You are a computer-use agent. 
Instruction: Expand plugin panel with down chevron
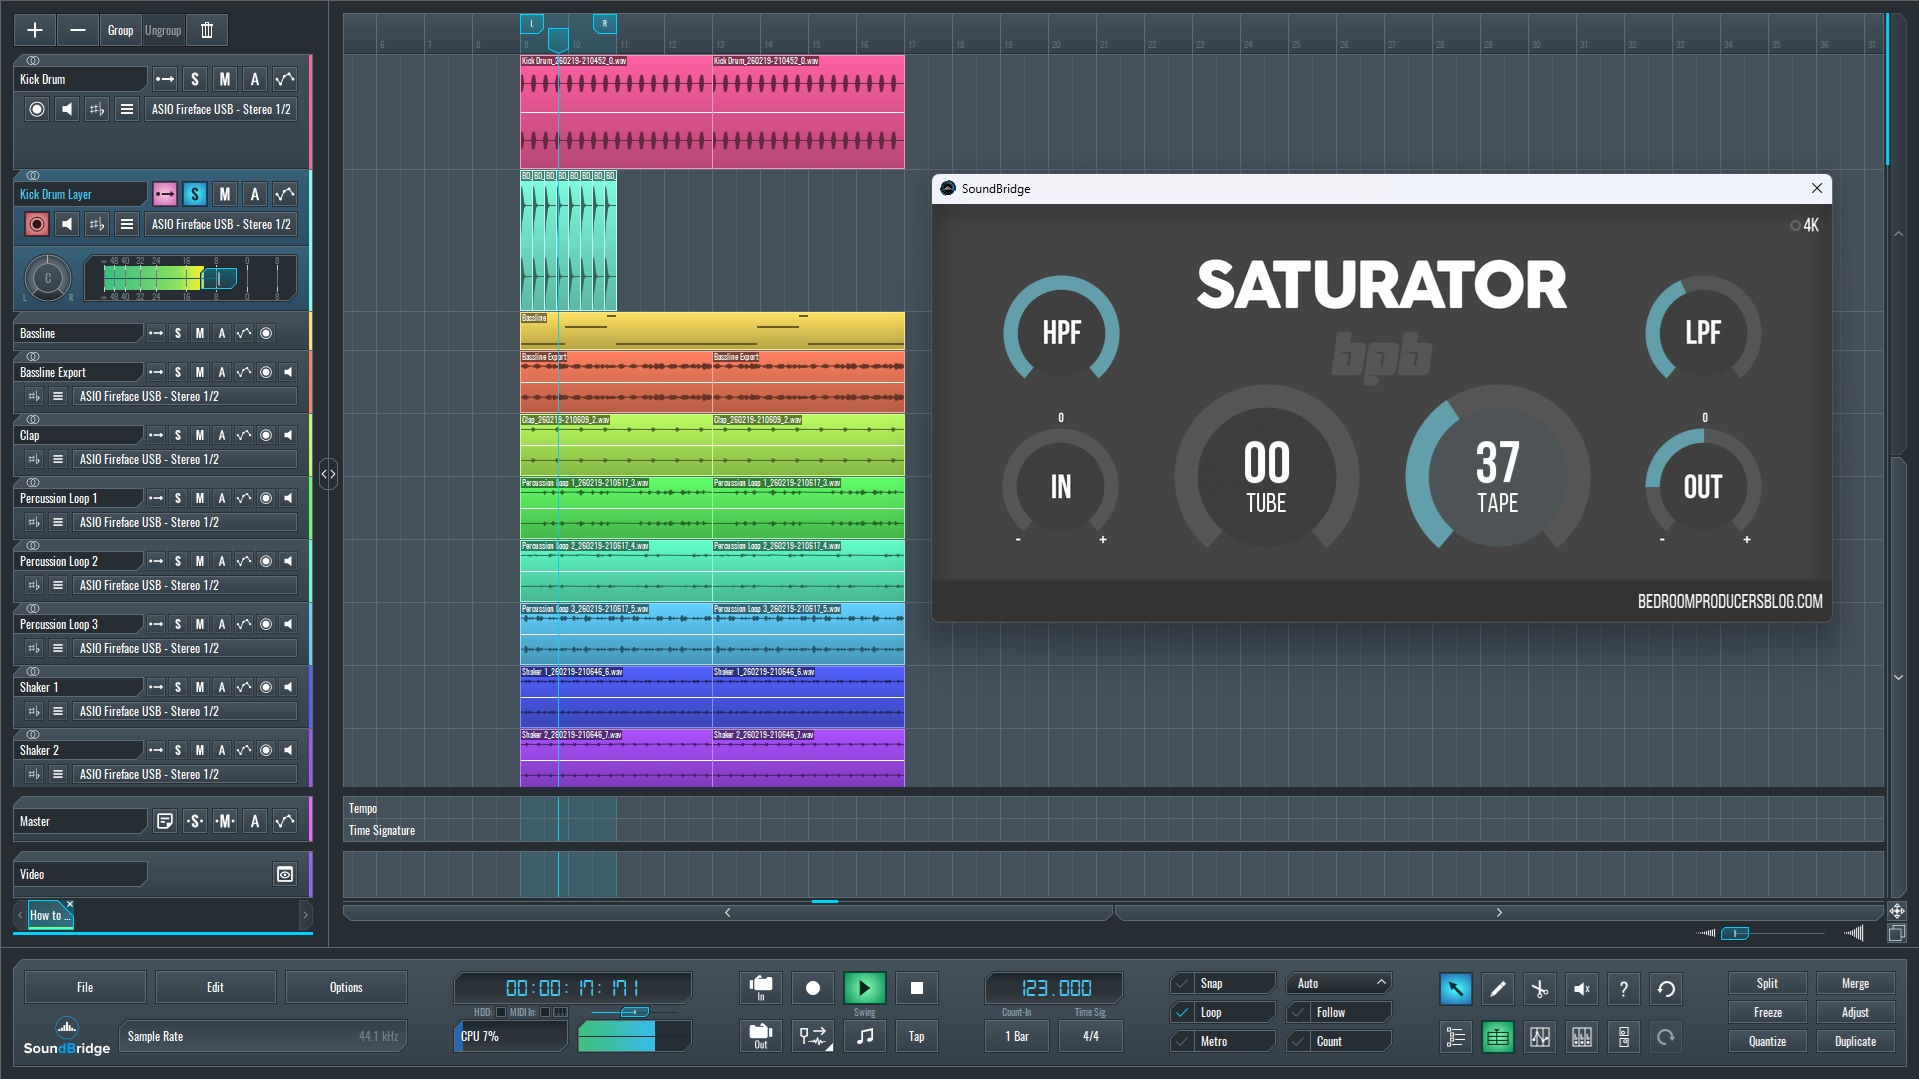[1898, 678]
